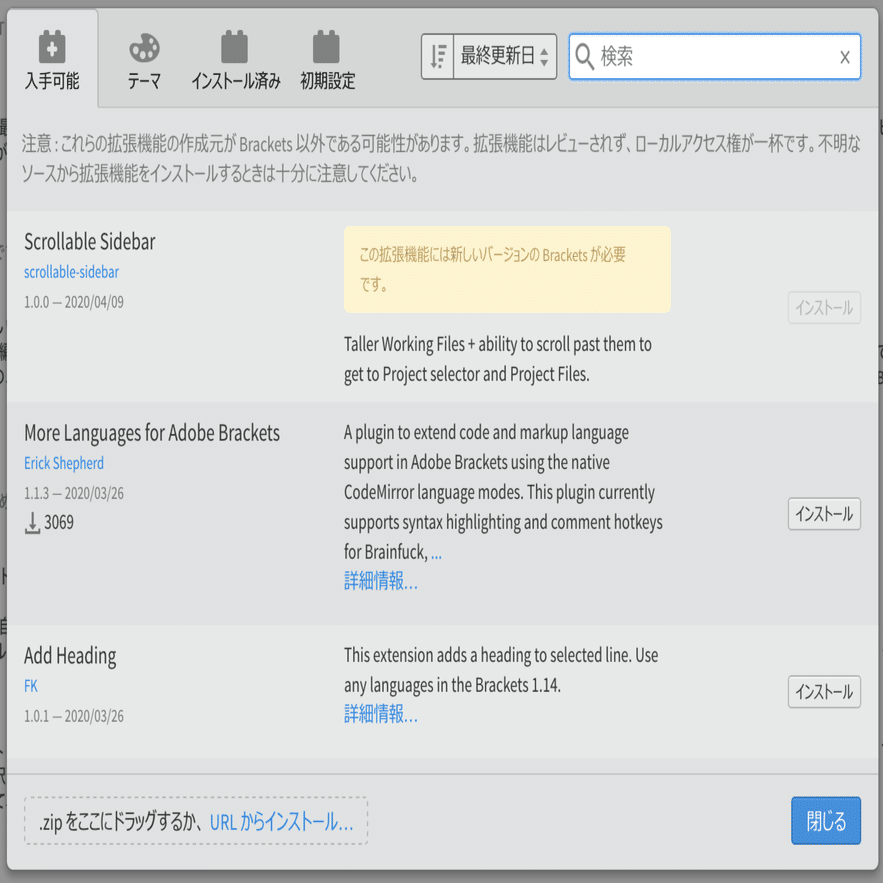Visit Erick Shepherd's author page
This screenshot has height=883, width=883.
(63, 463)
